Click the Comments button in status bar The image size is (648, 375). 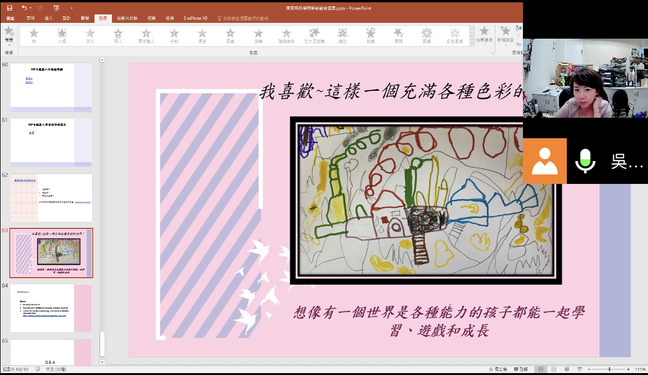click(521, 369)
